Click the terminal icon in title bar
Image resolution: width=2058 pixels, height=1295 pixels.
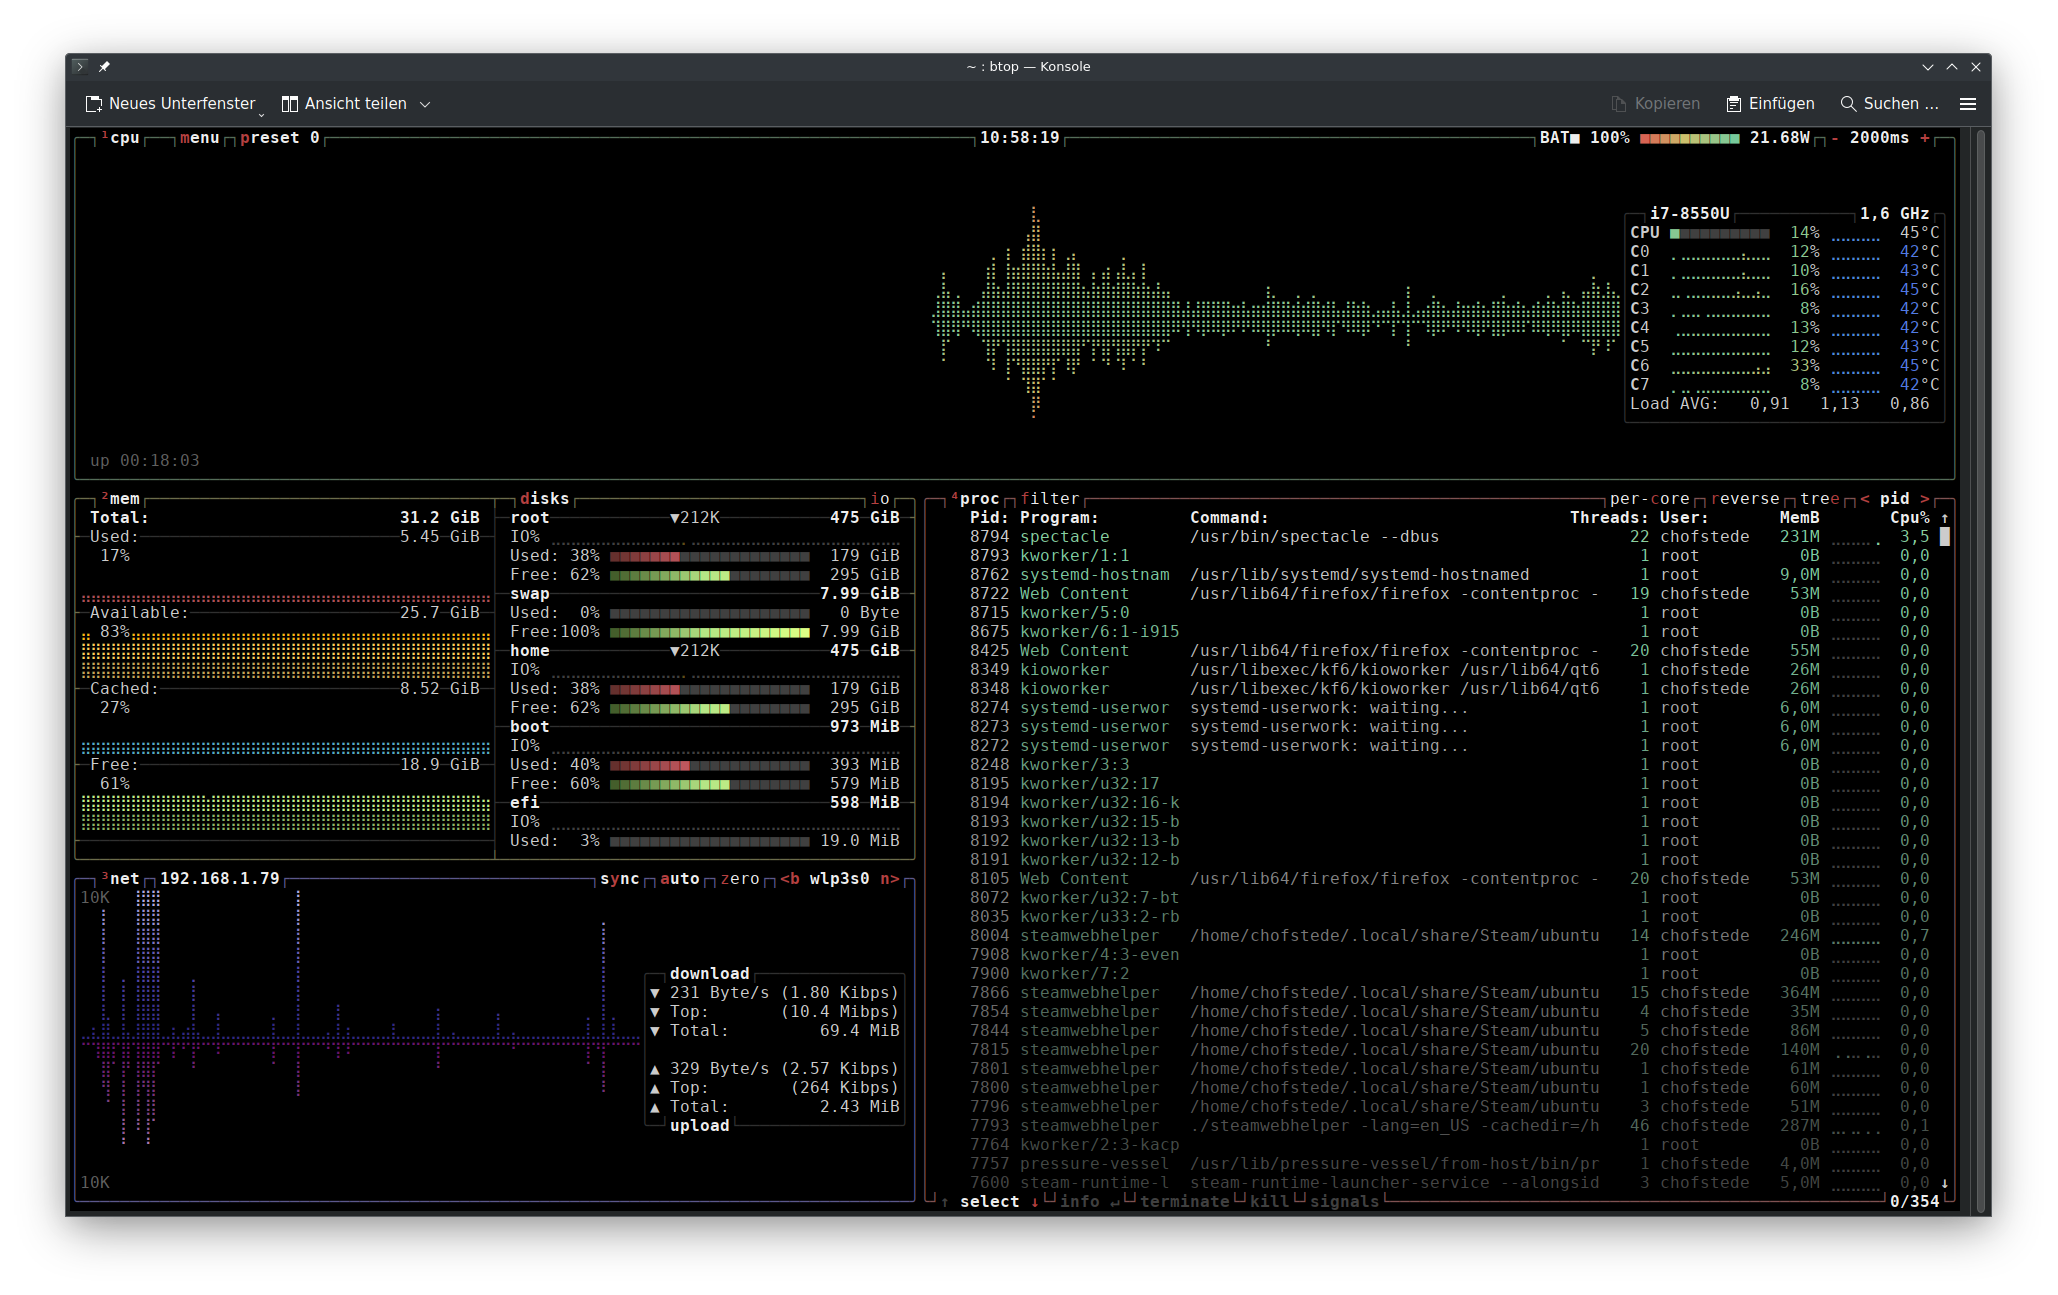80,67
